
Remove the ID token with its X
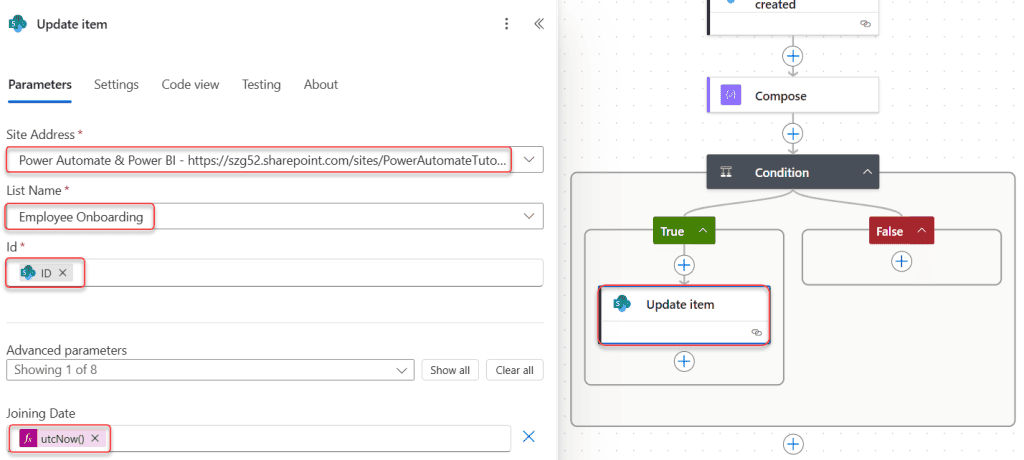tap(63, 273)
